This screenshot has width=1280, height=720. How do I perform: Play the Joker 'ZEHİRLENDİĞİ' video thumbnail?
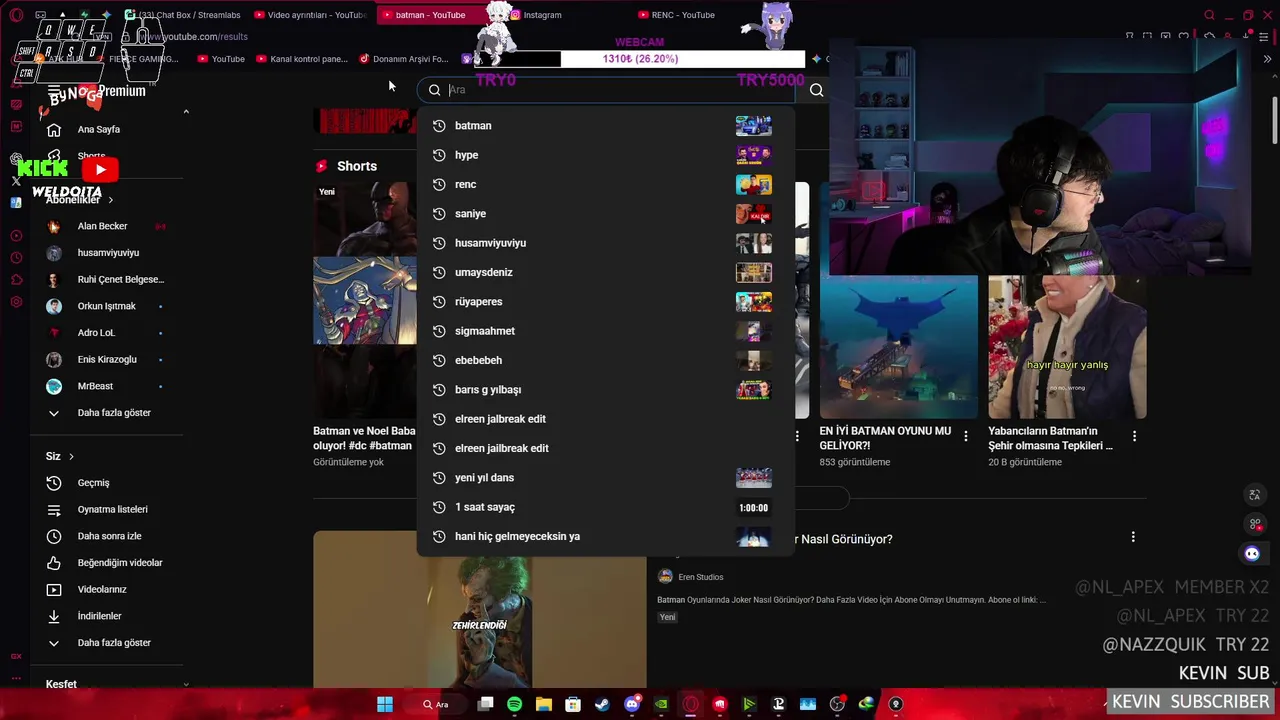point(480,609)
